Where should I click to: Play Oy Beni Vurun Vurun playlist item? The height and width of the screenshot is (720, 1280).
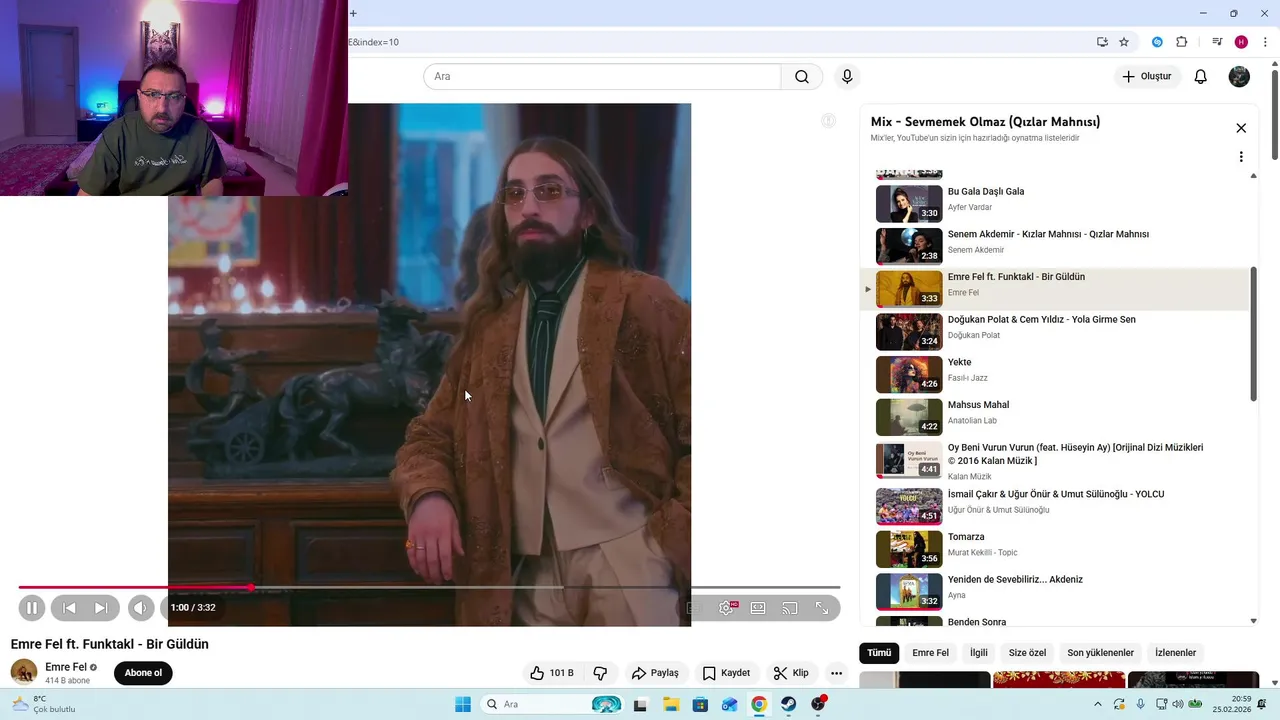click(x=1056, y=460)
